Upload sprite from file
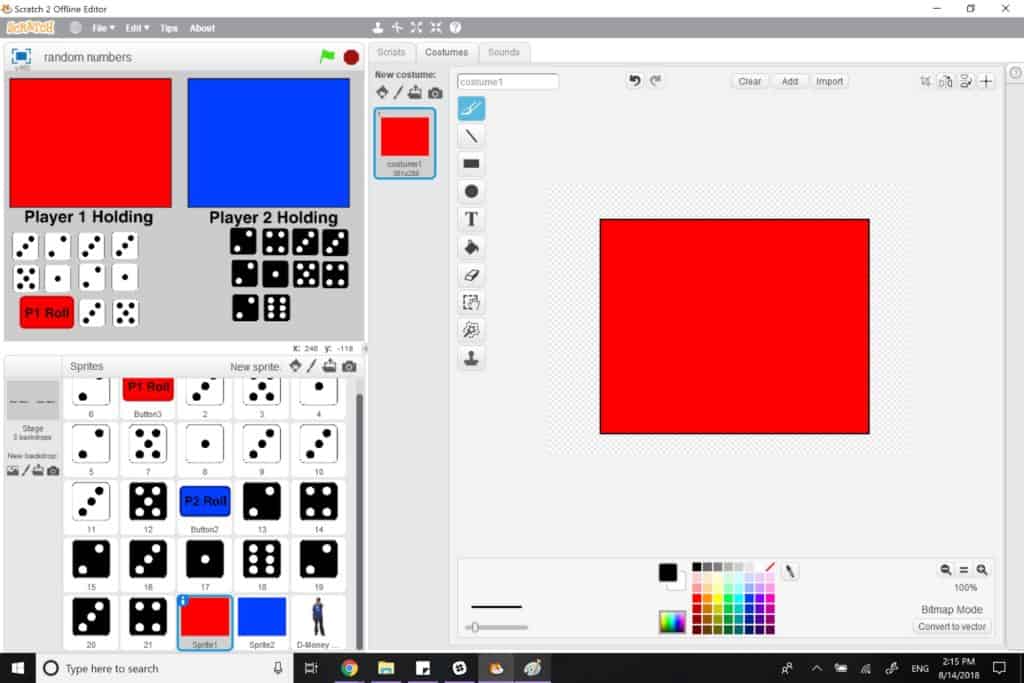 [329, 366]
